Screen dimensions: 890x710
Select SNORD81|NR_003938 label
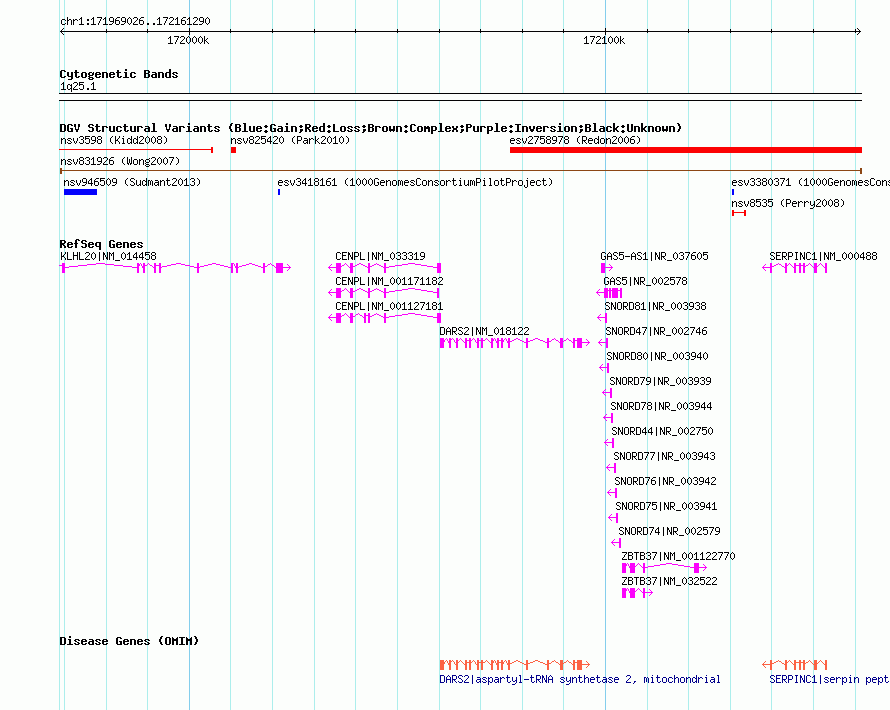656,306
